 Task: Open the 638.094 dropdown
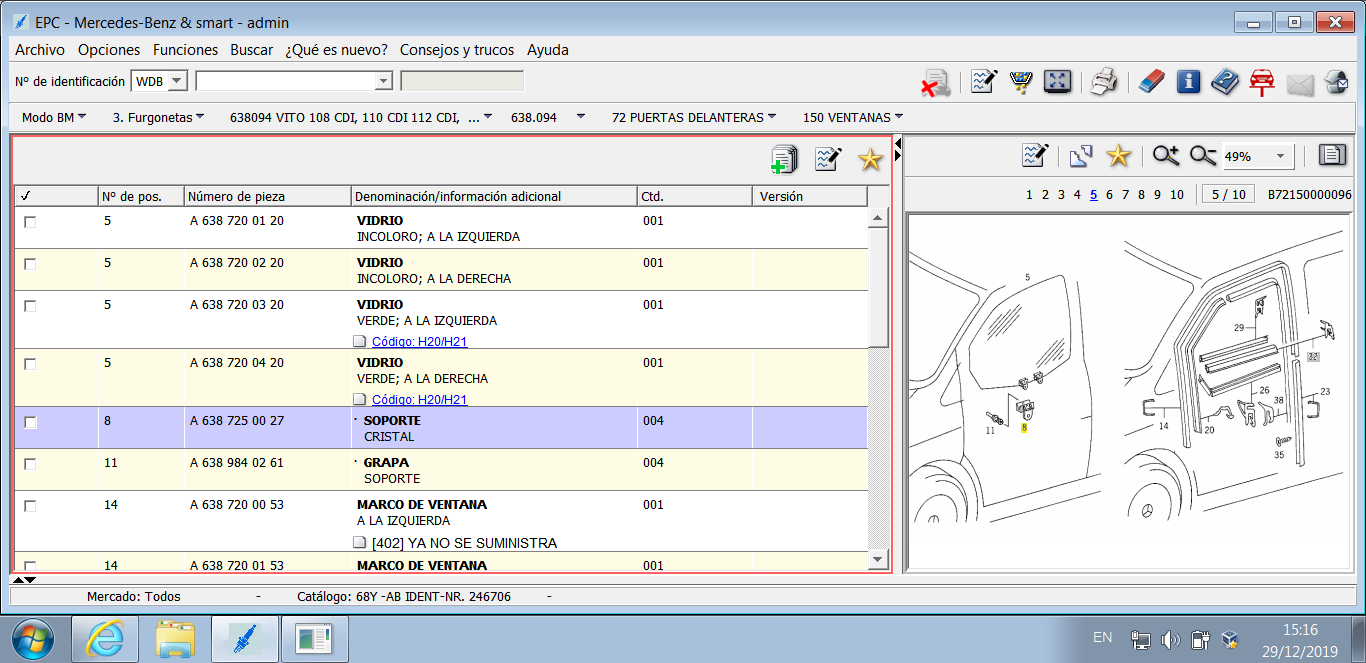pos(548,117)
